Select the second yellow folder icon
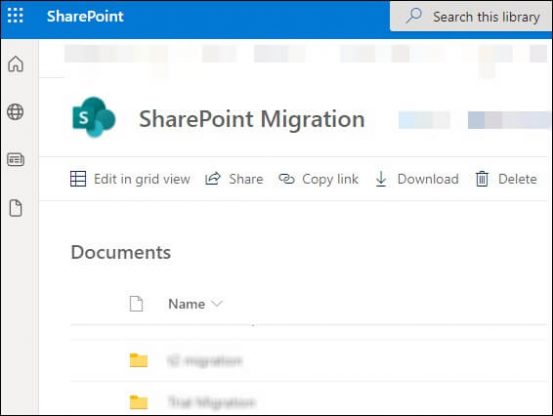This screenshot has width=553, height=416. pos(139,402)
